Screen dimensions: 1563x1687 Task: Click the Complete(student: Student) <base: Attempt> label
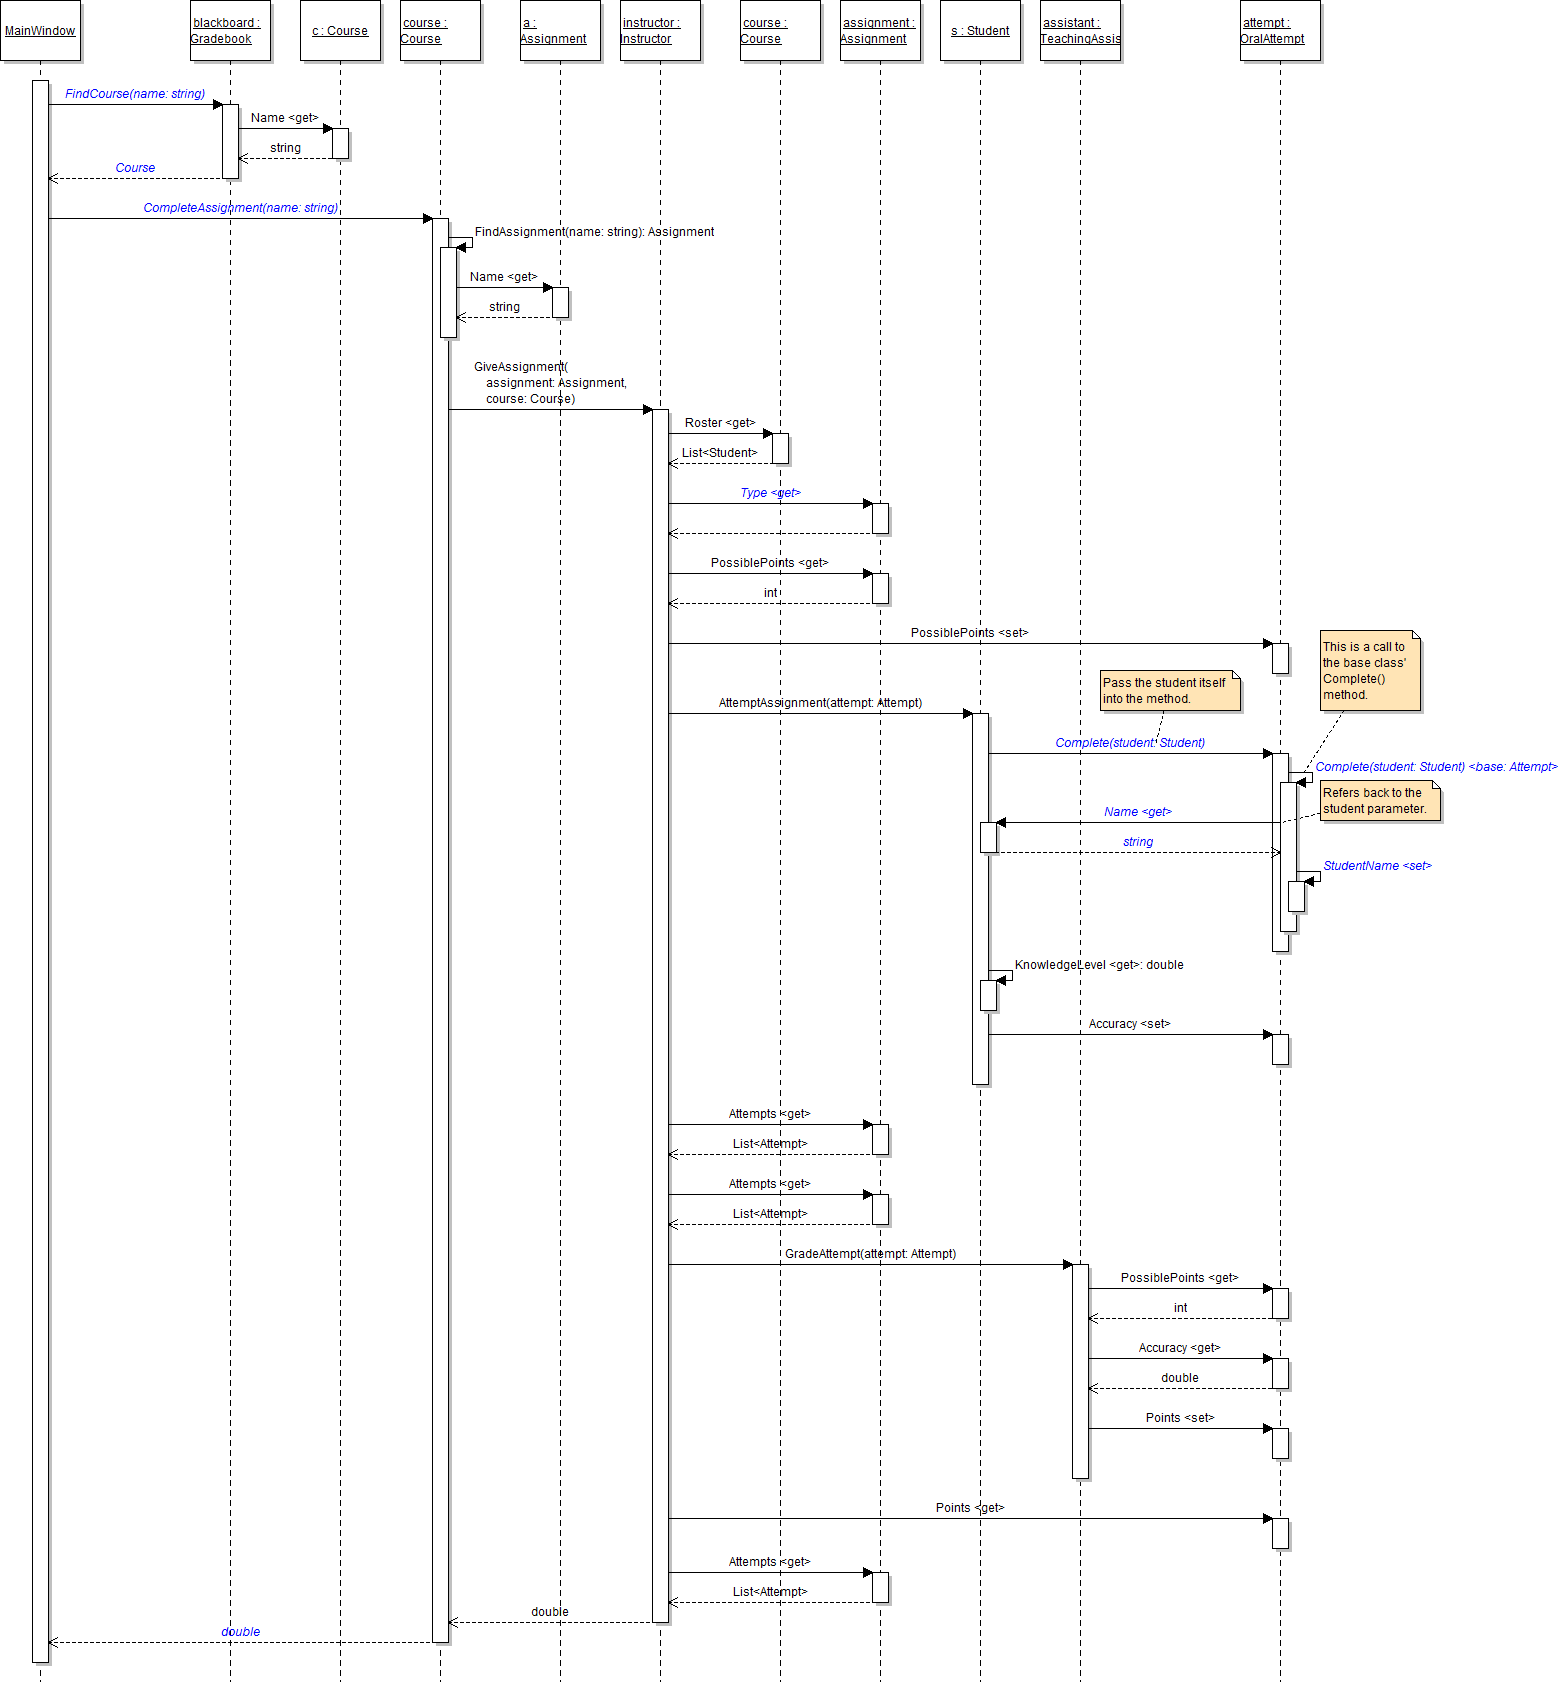[x=1436, y=767]
